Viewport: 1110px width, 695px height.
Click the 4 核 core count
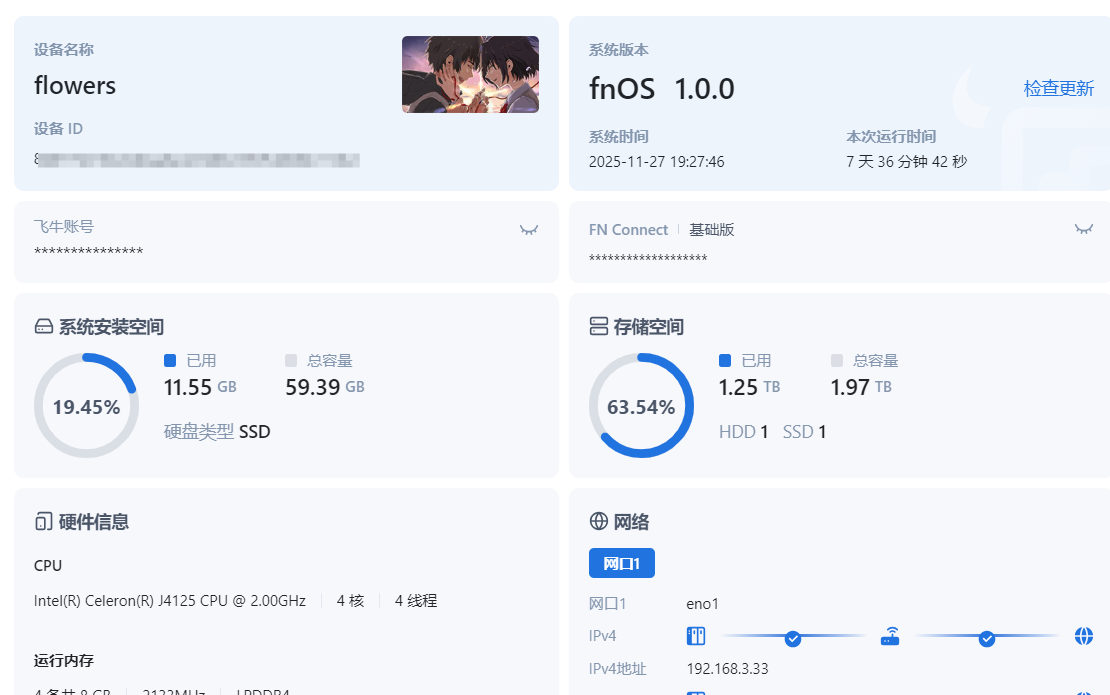click(350, 601)
